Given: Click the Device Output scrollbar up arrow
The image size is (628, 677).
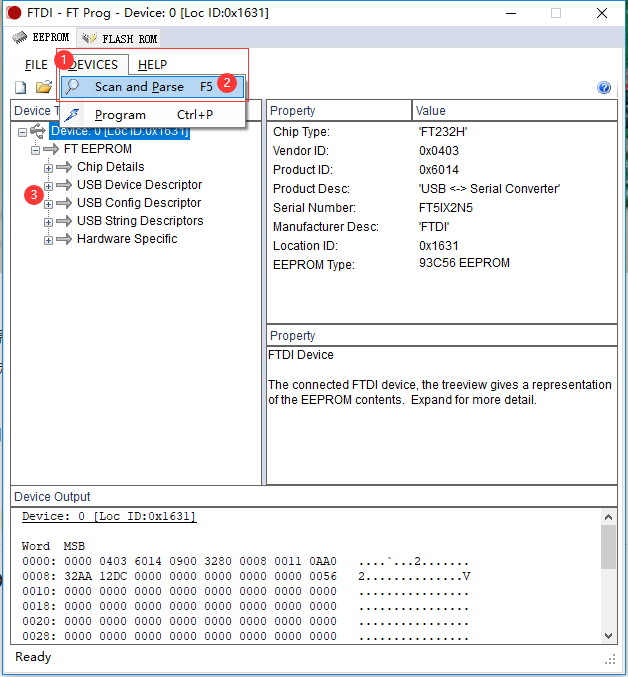Looking at the screenshot, I should click(609, 517).
